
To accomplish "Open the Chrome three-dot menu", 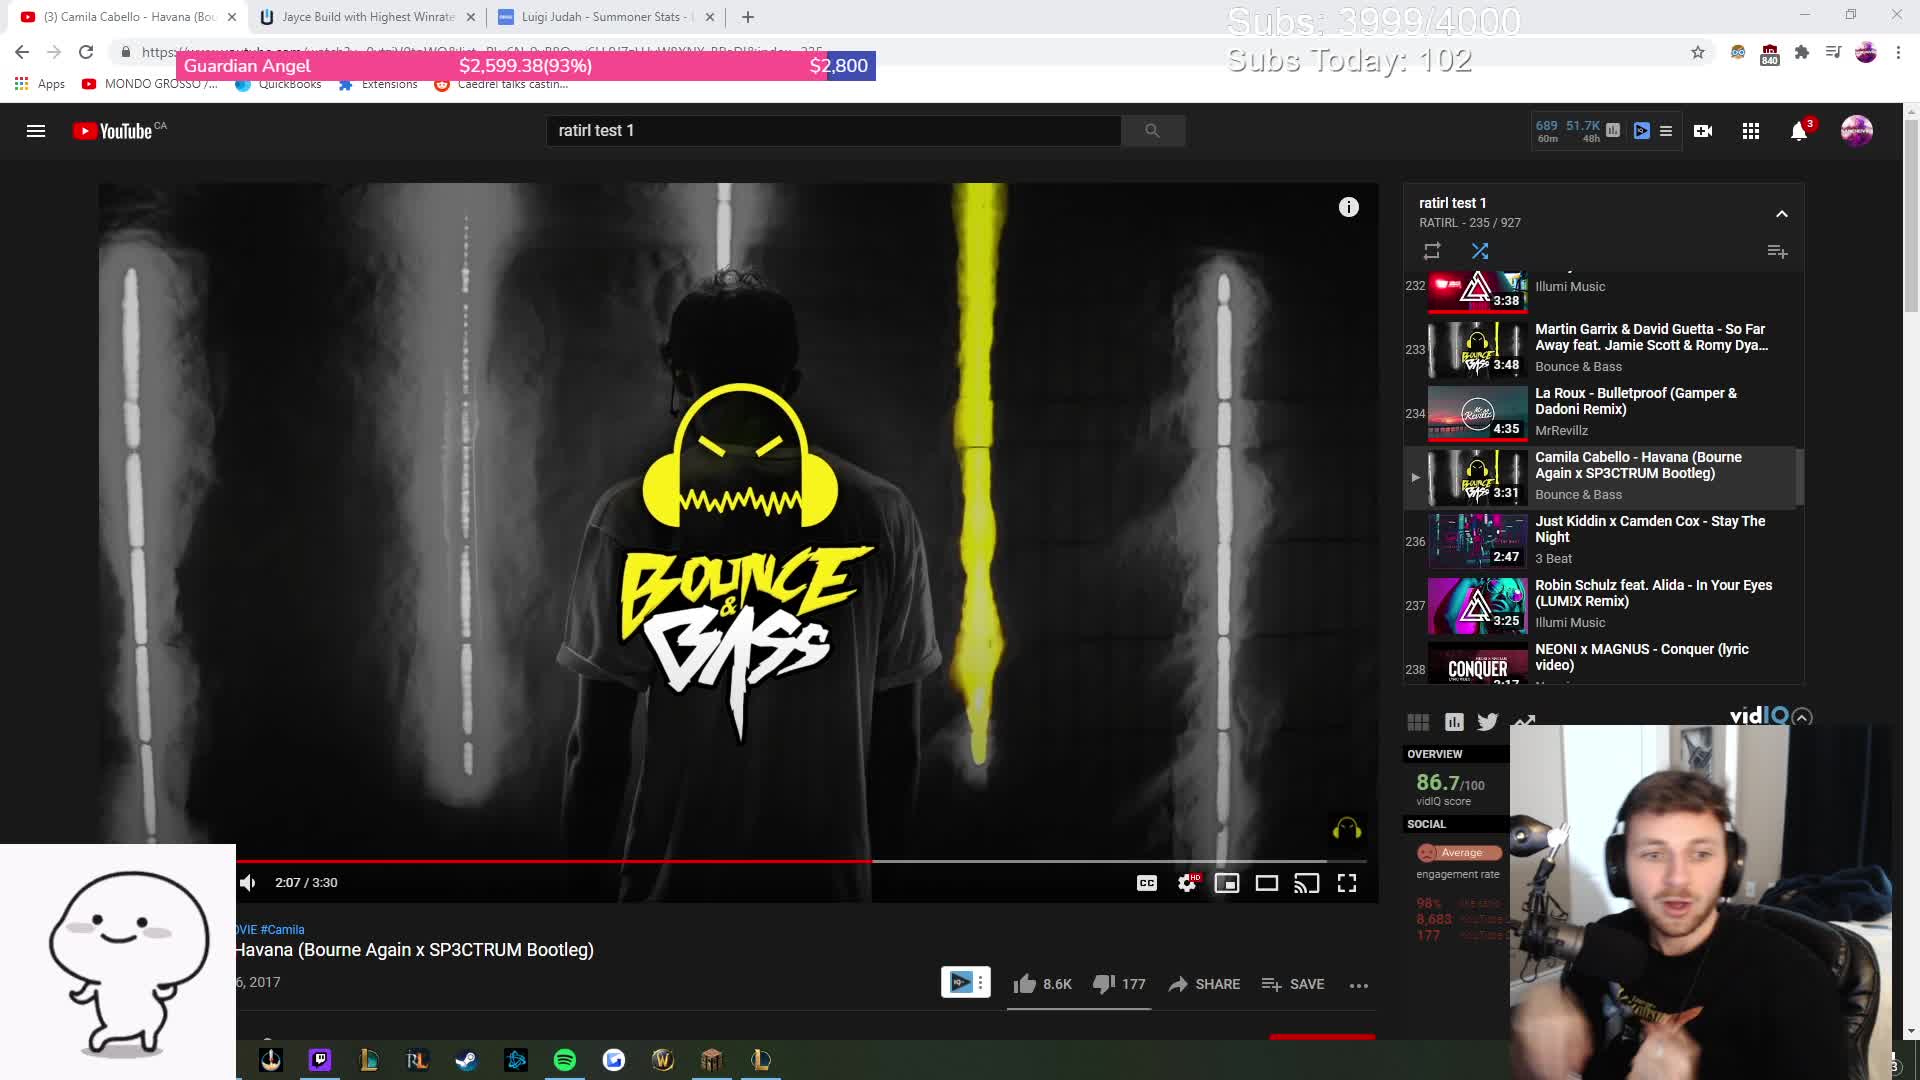I will (x=1898, y=52).
